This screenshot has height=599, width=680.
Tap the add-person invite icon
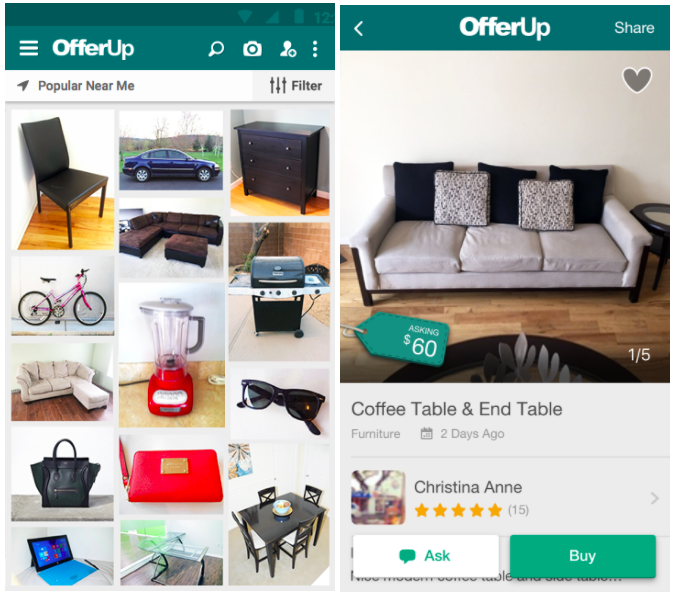click(288, 49)
